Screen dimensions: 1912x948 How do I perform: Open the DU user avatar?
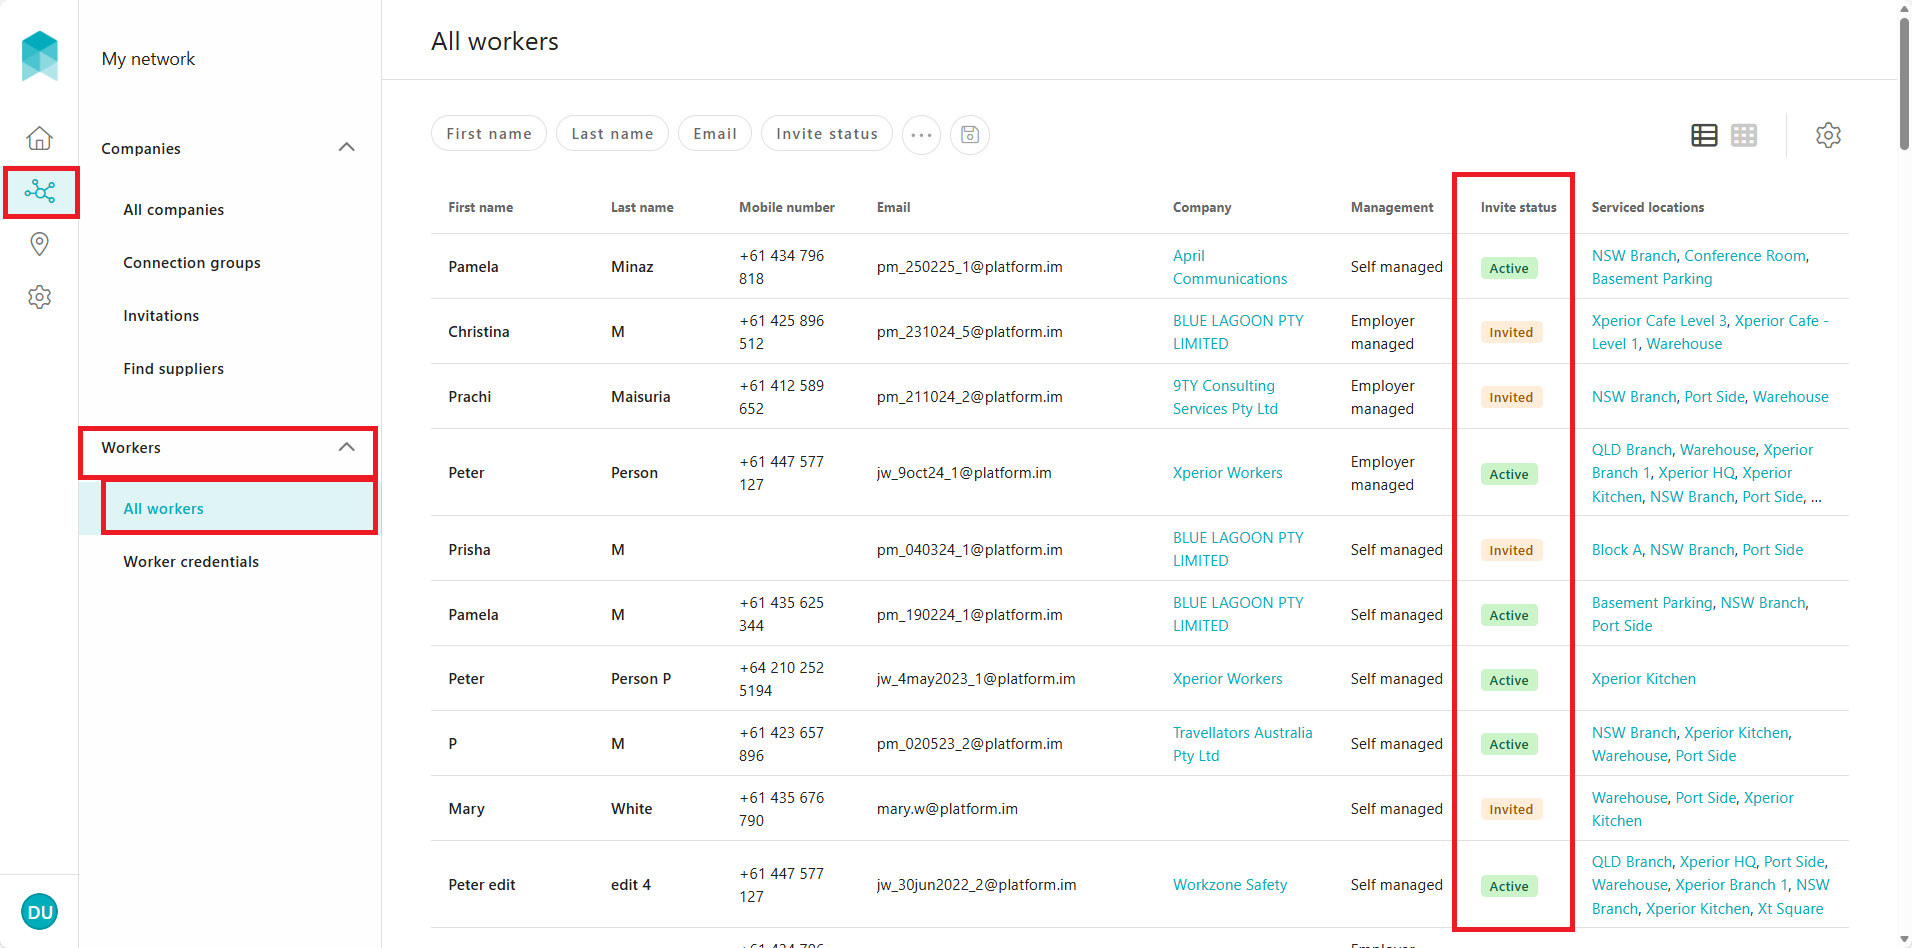click(40, 912)
